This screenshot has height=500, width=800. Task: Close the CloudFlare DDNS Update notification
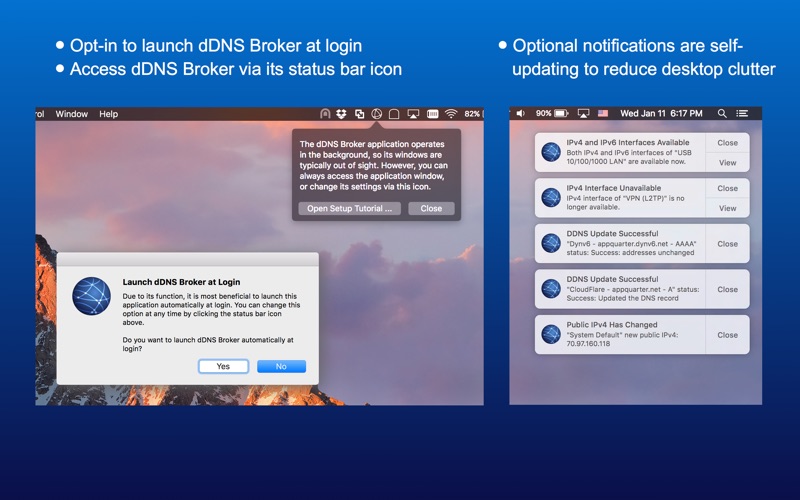pyautogui.click(x=727, y=289)
